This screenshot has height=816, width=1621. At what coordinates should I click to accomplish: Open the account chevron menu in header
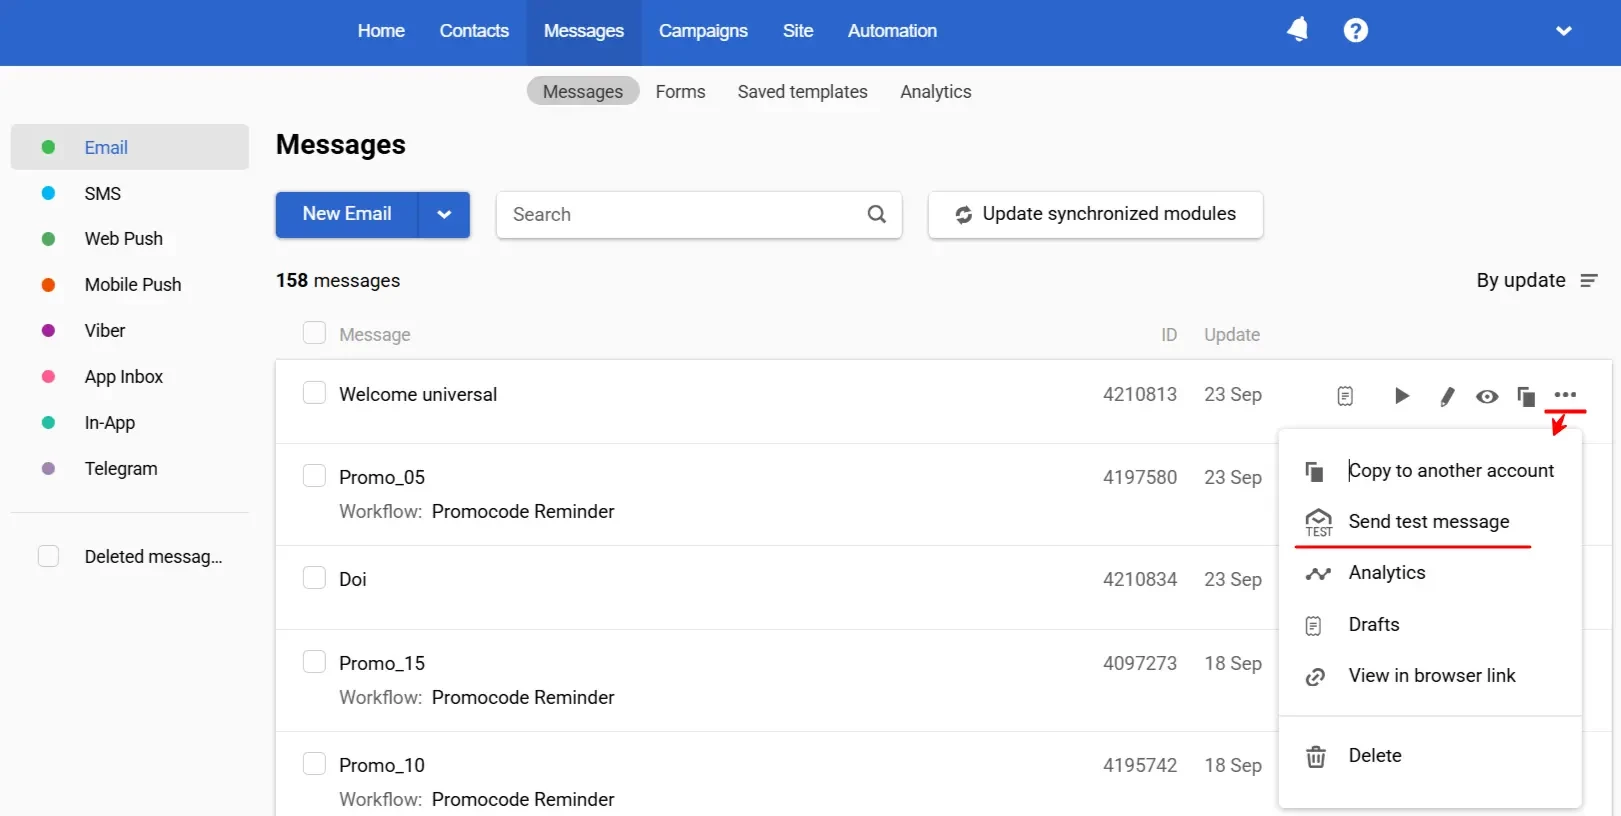[1563, 31]
